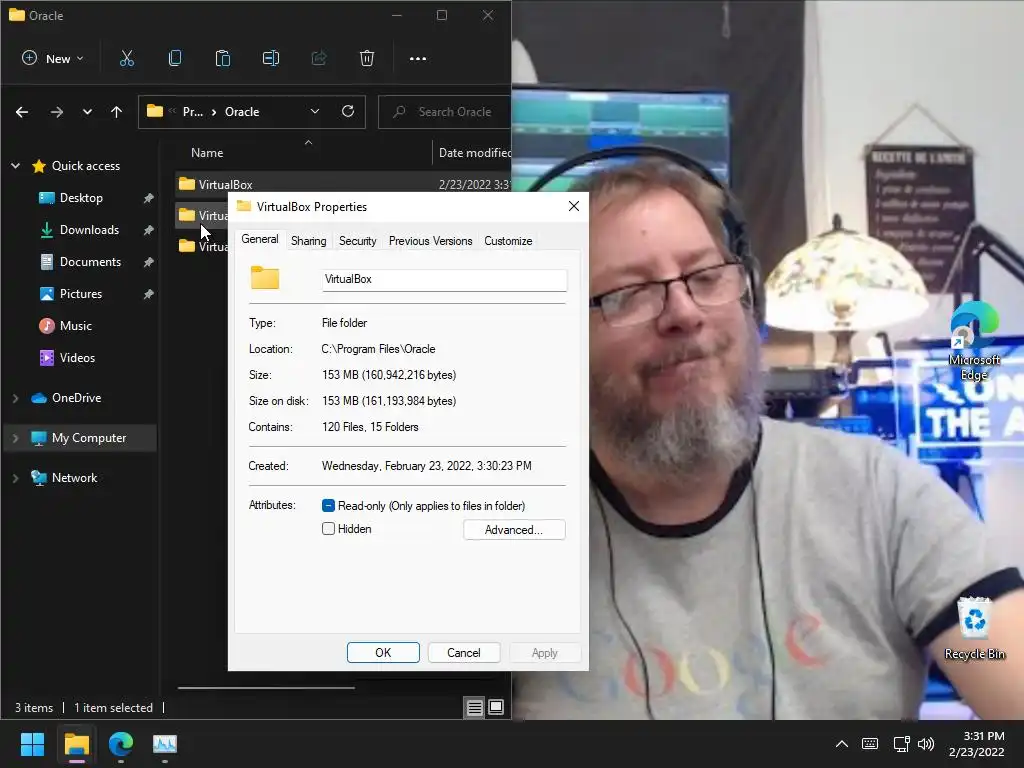Screen dimensions: 1024x768
Task: Go back with the Back arrow
Action: pos(22,112)
